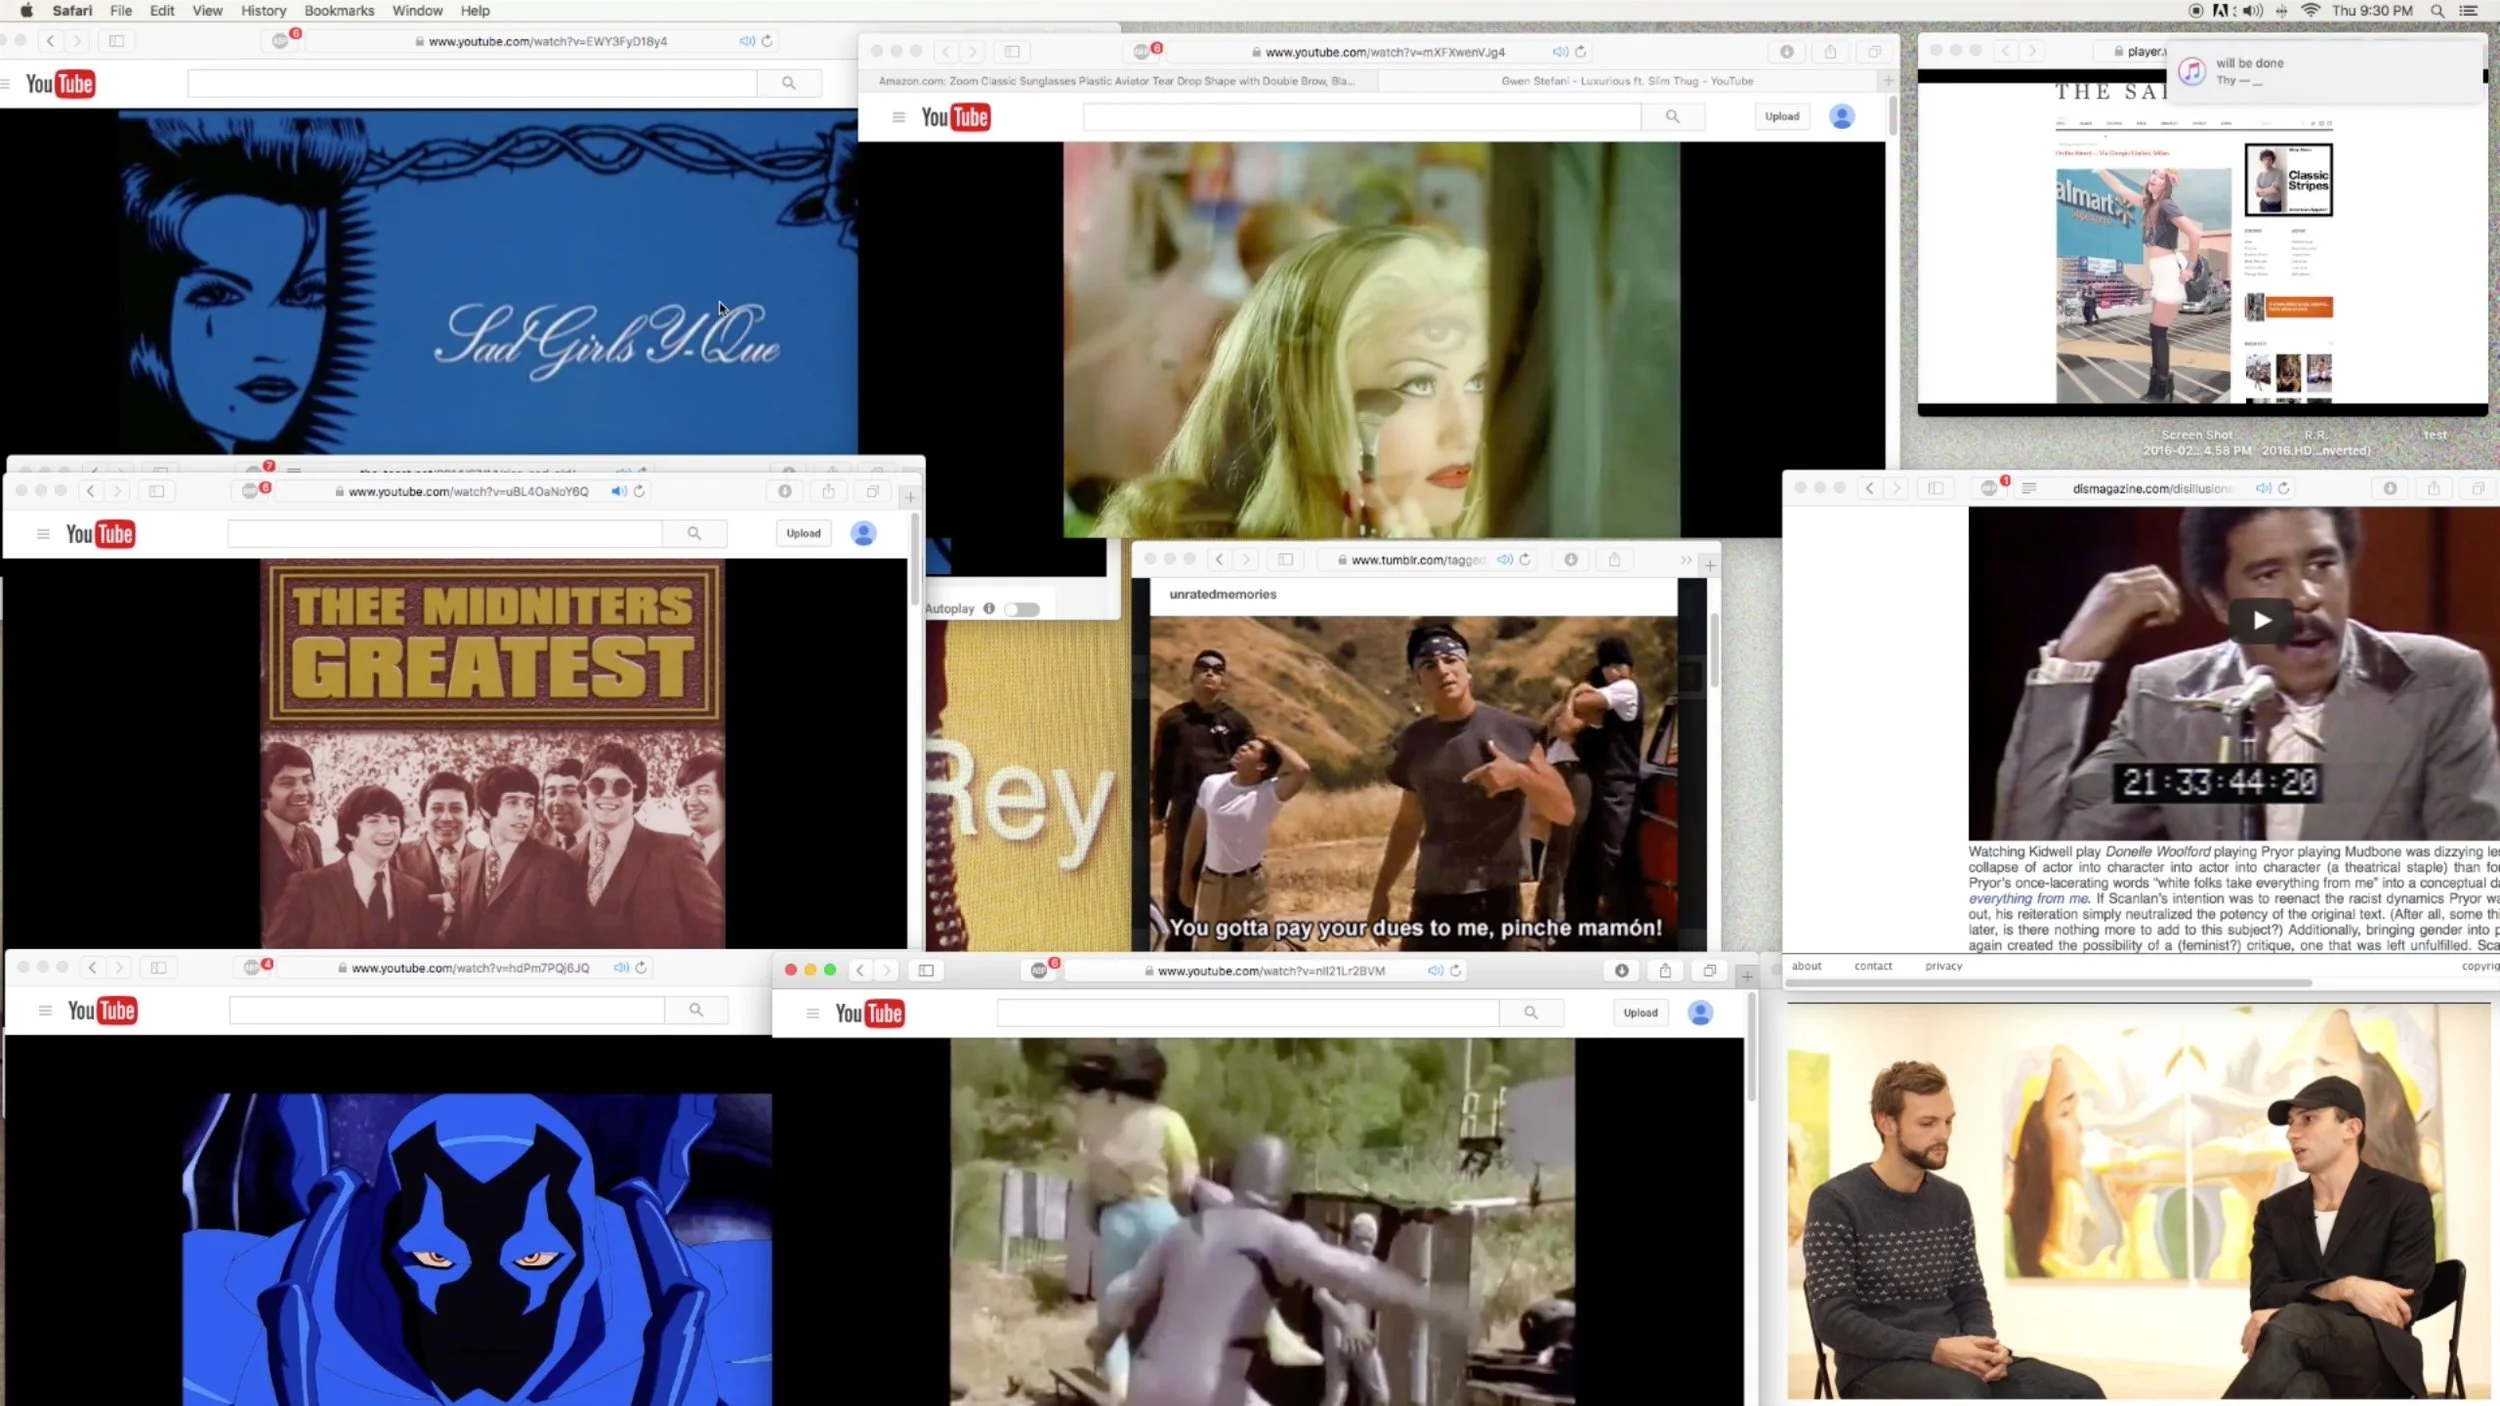Show more toolbar items in tumblr window
The image size is (2500, 1406).
[1686, 560]
